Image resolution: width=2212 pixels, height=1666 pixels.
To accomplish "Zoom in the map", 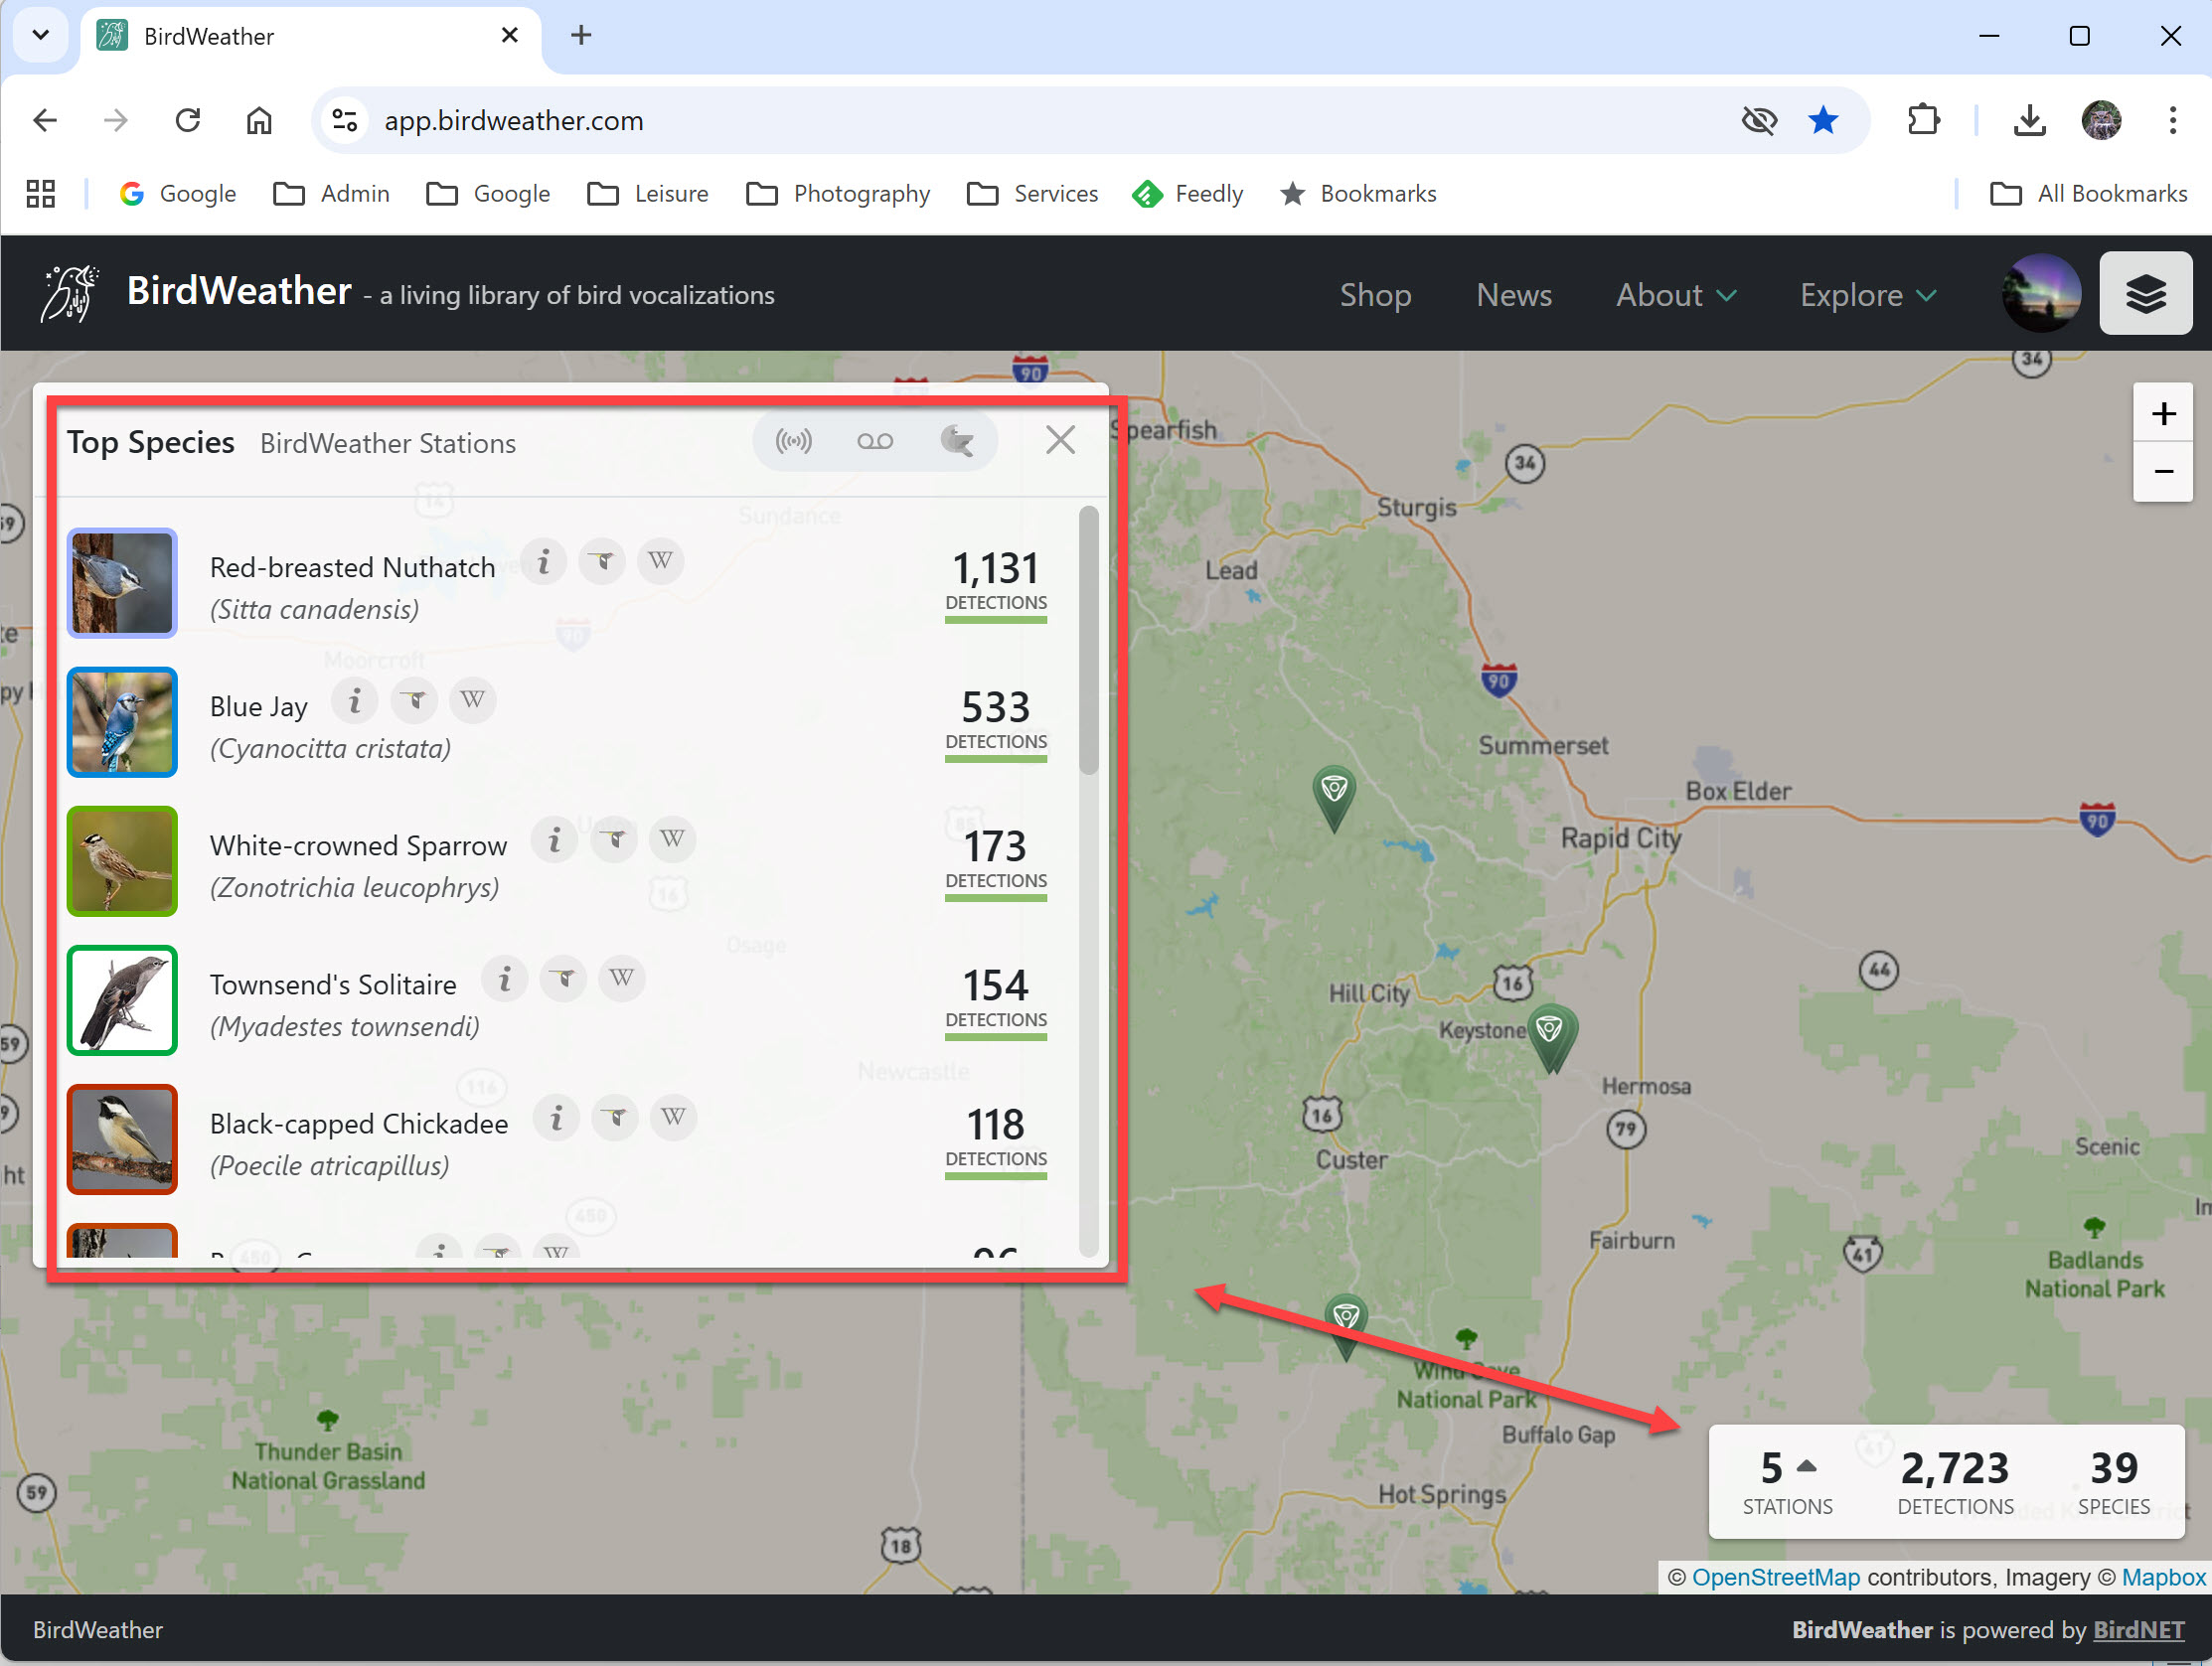I will tap(2163, 413).
